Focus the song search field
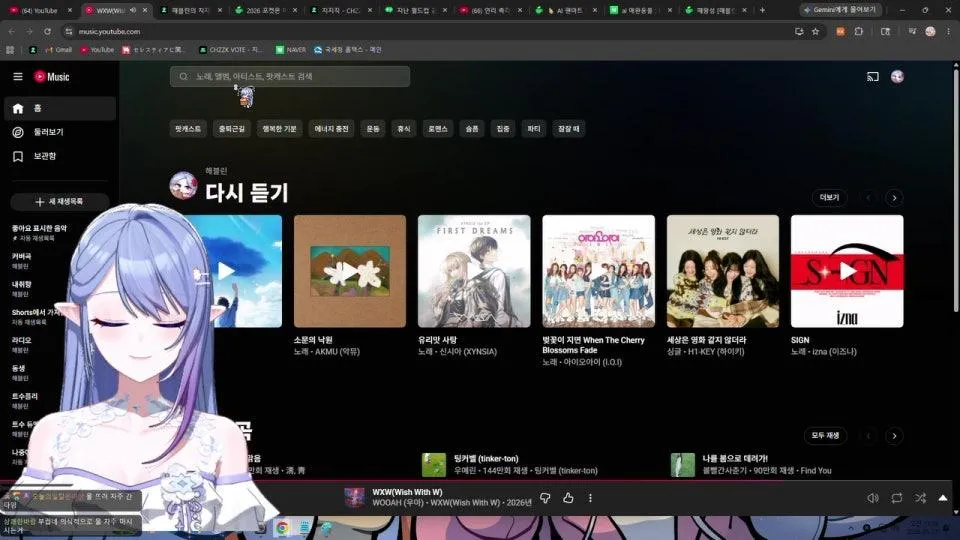Screen dimensions: 960x540 click(x=290, y=77)
